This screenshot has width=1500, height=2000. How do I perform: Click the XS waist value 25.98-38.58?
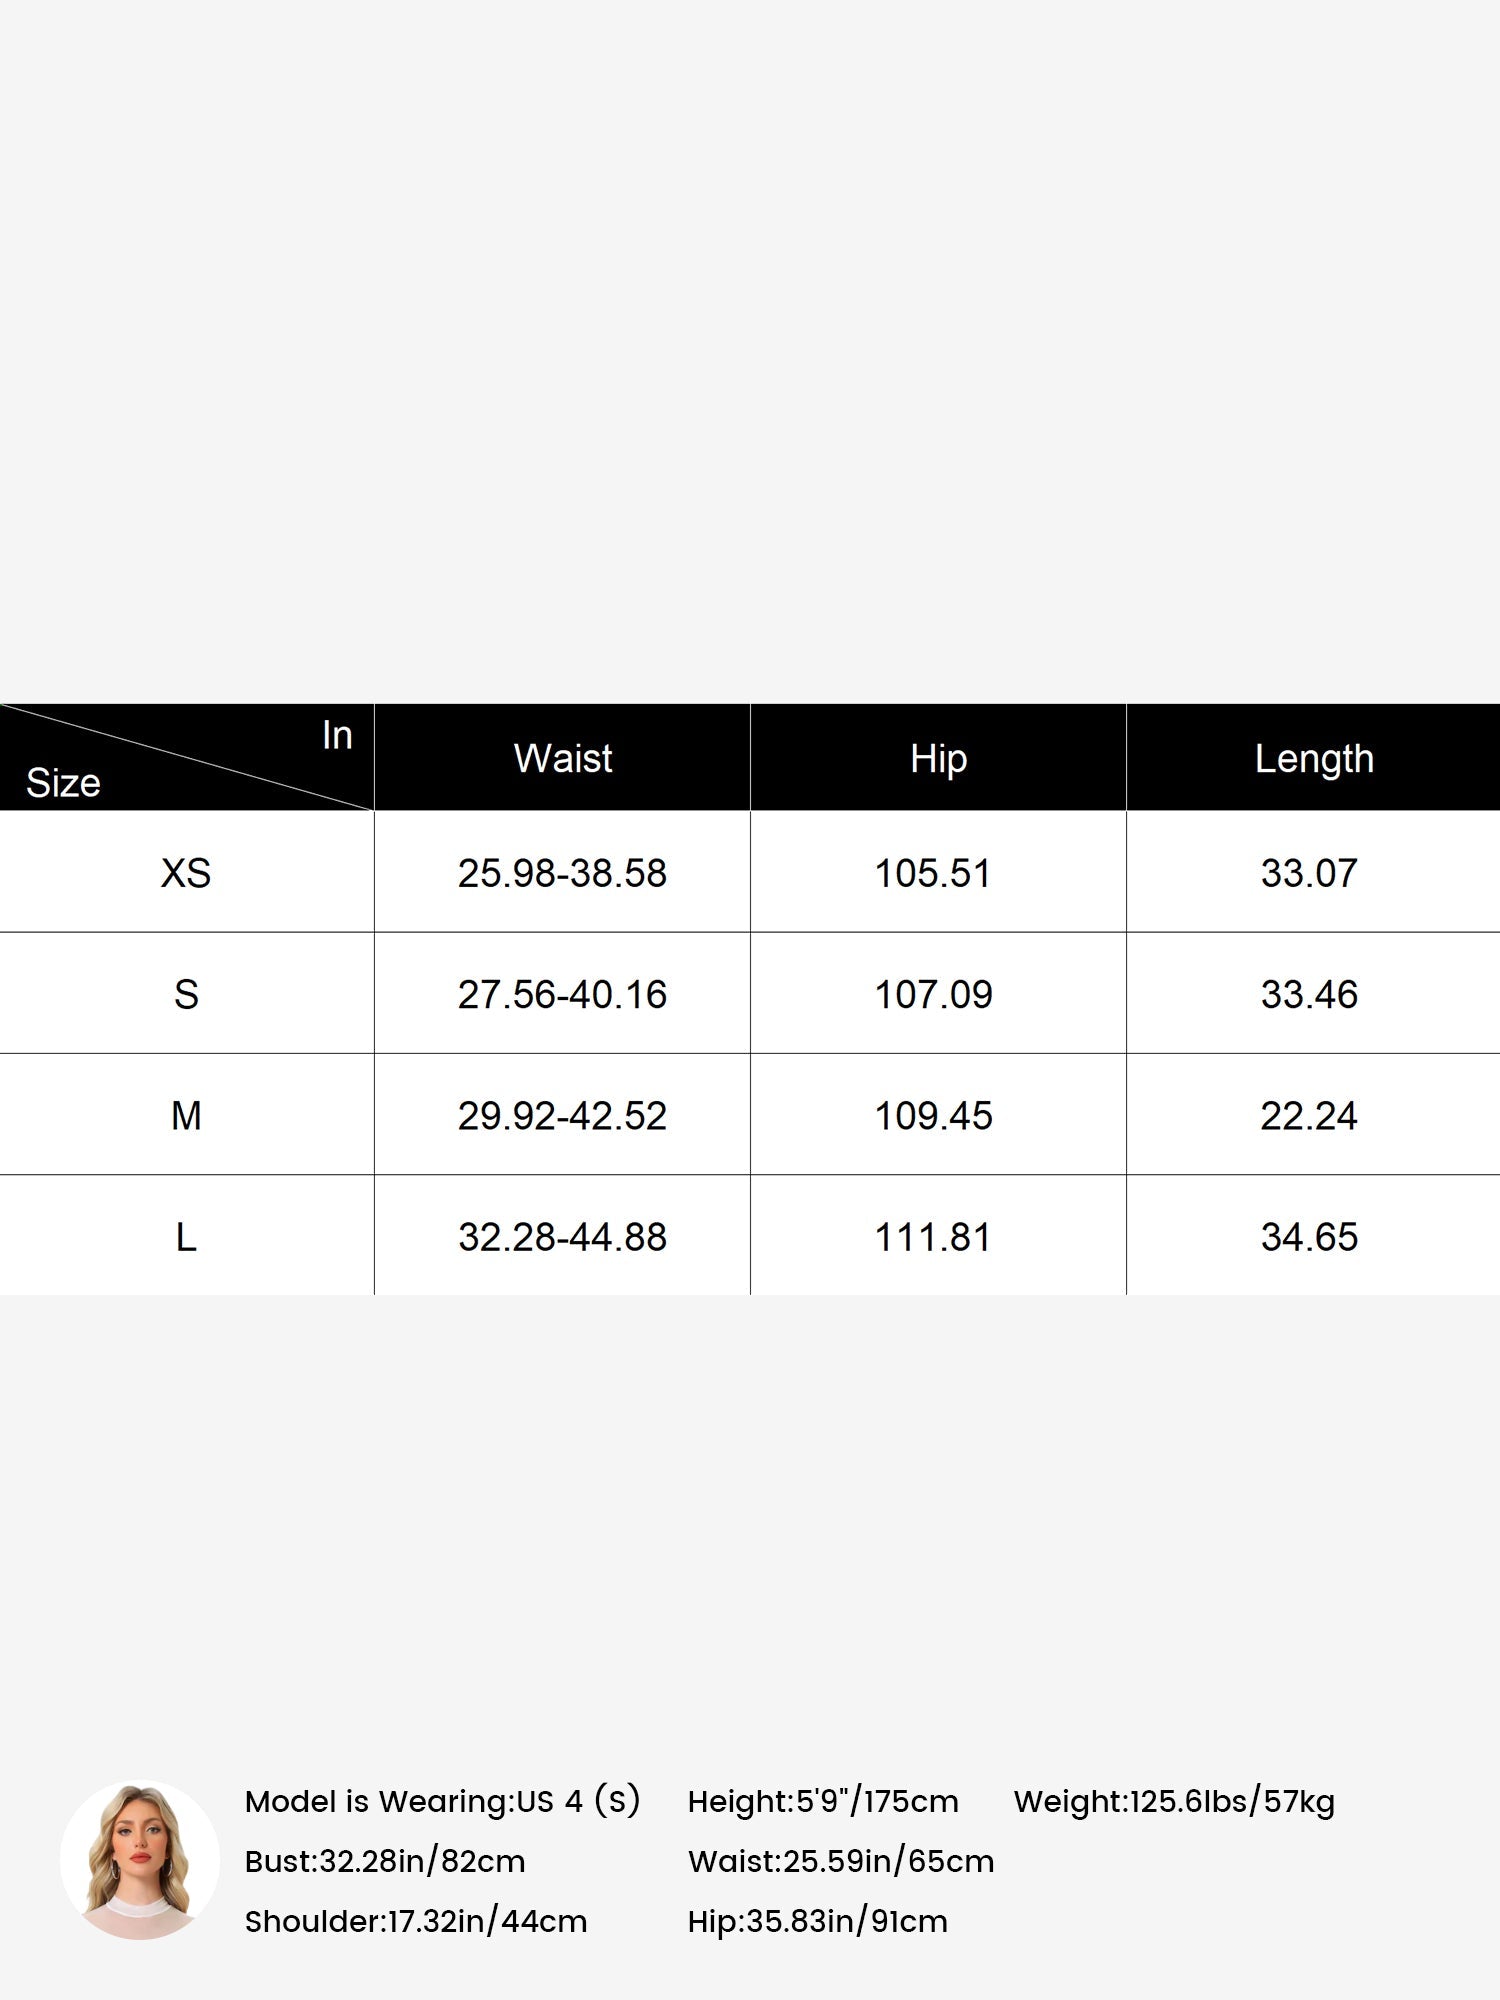point(562,873)
